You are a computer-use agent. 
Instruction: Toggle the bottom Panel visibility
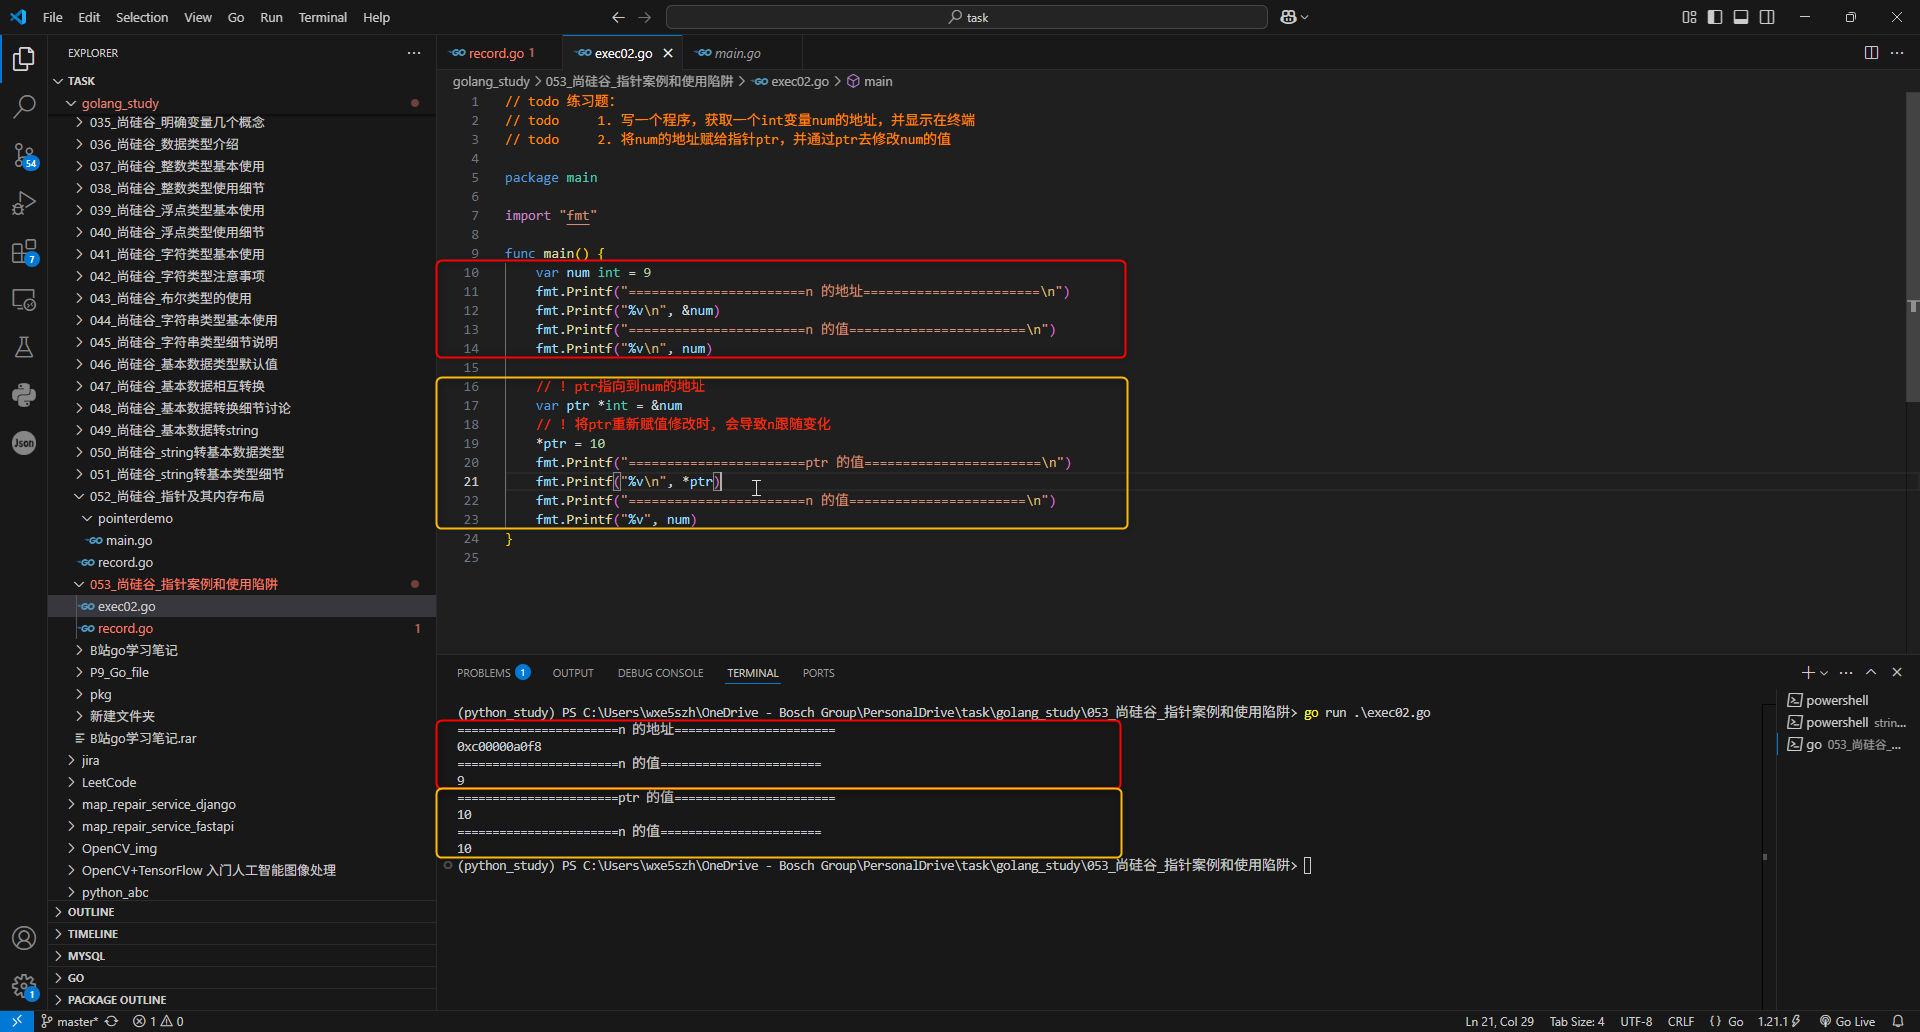[x=1741, y=17]
